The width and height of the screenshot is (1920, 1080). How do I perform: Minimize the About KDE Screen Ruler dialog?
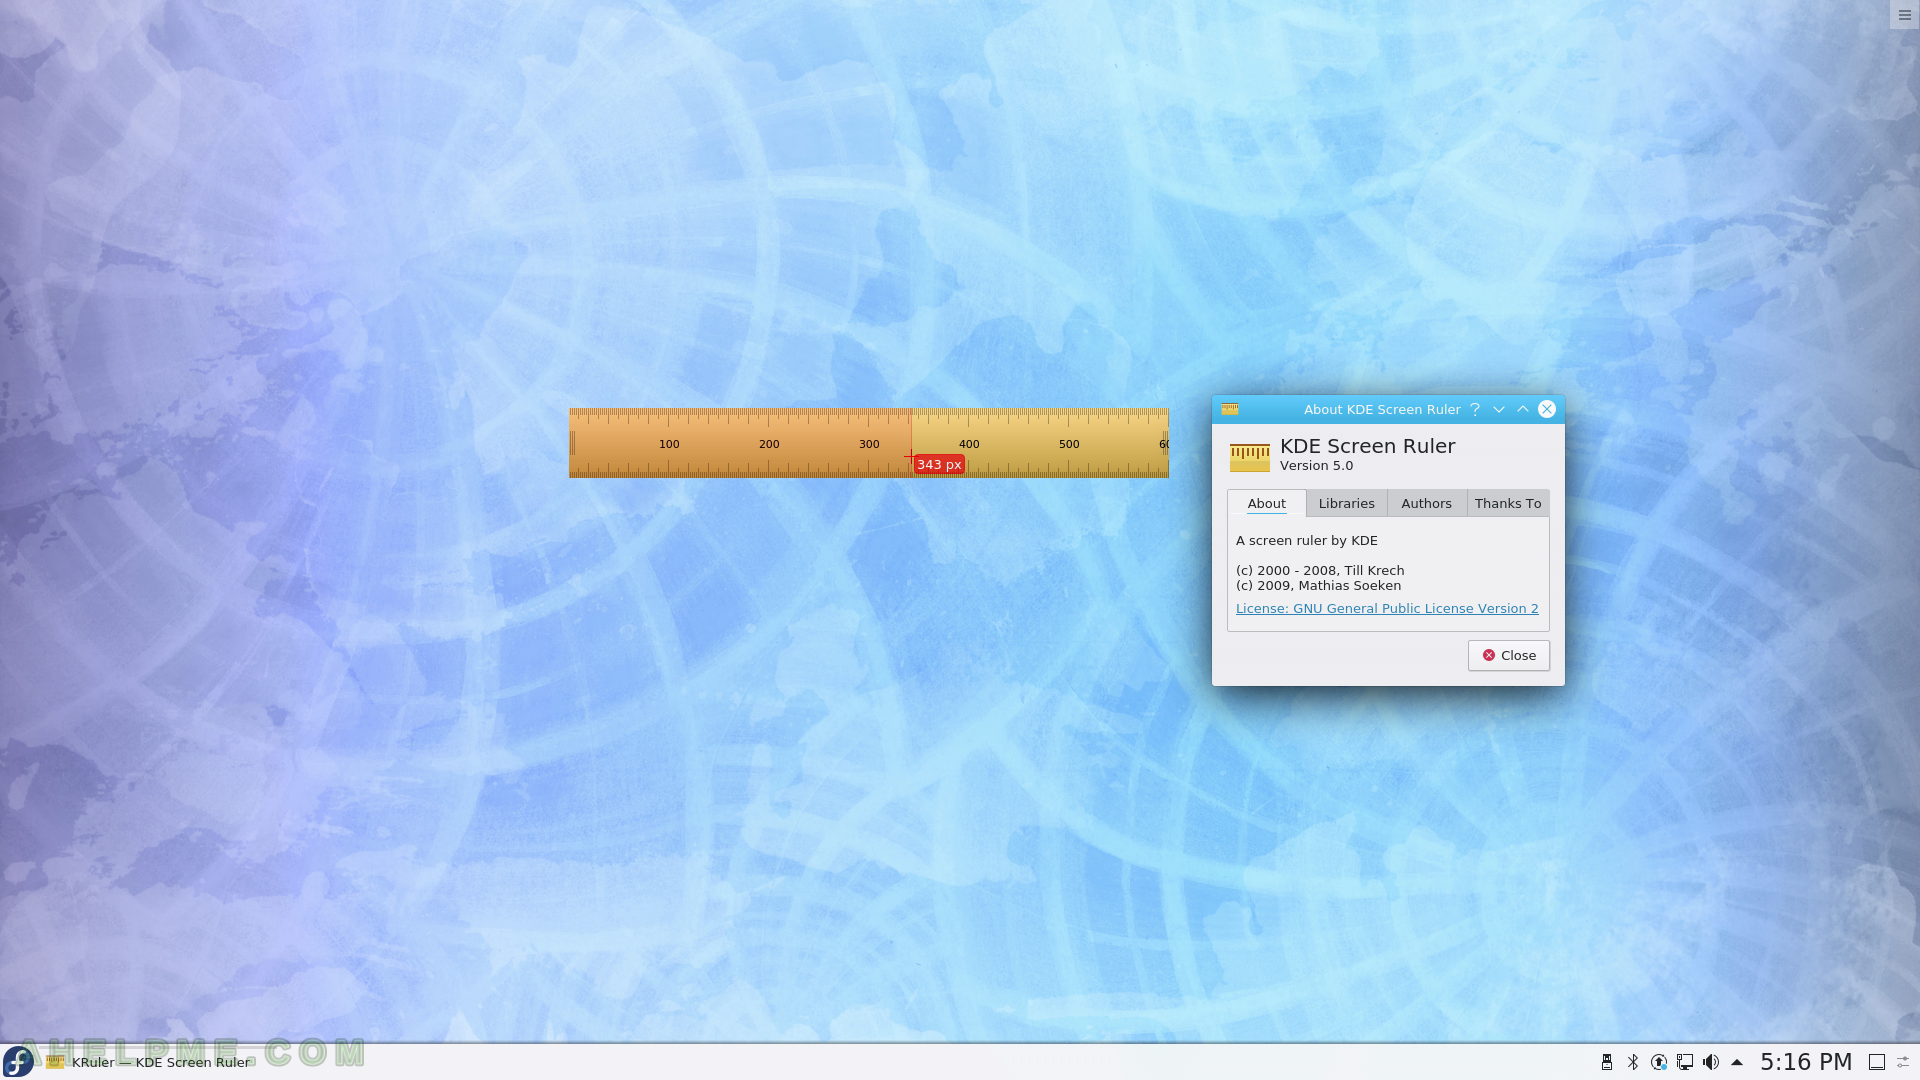tap(1499, 409)
